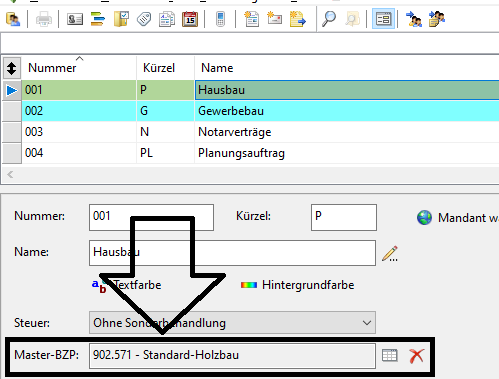This screenshot has width=499, height=379.
Task: Click the magnifying glass search icon
Action: click(x=329, y=19)
